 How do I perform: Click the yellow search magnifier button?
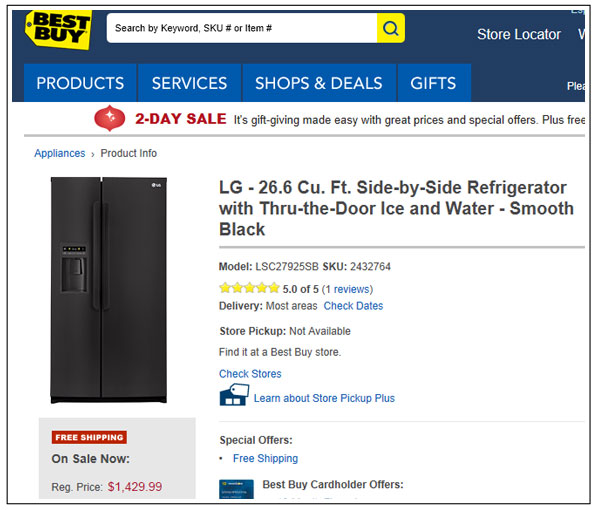(x=391, y=29)
